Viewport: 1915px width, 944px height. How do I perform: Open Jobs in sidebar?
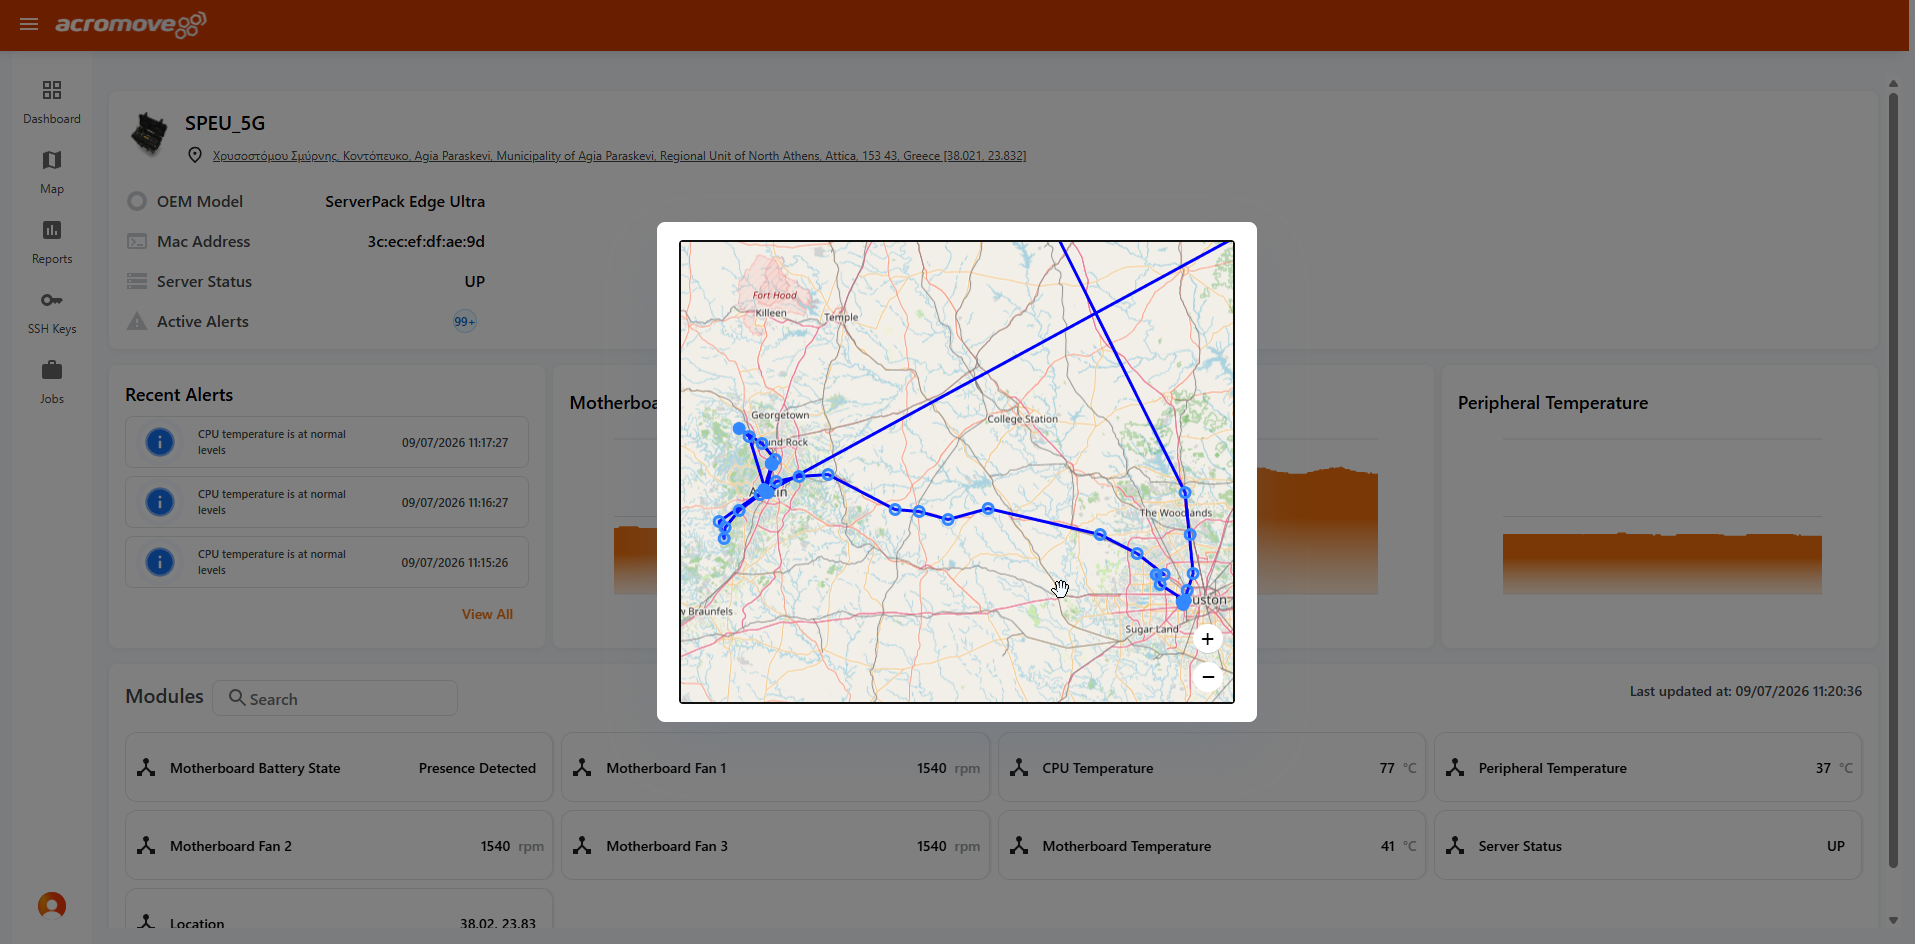coord(52,383)
